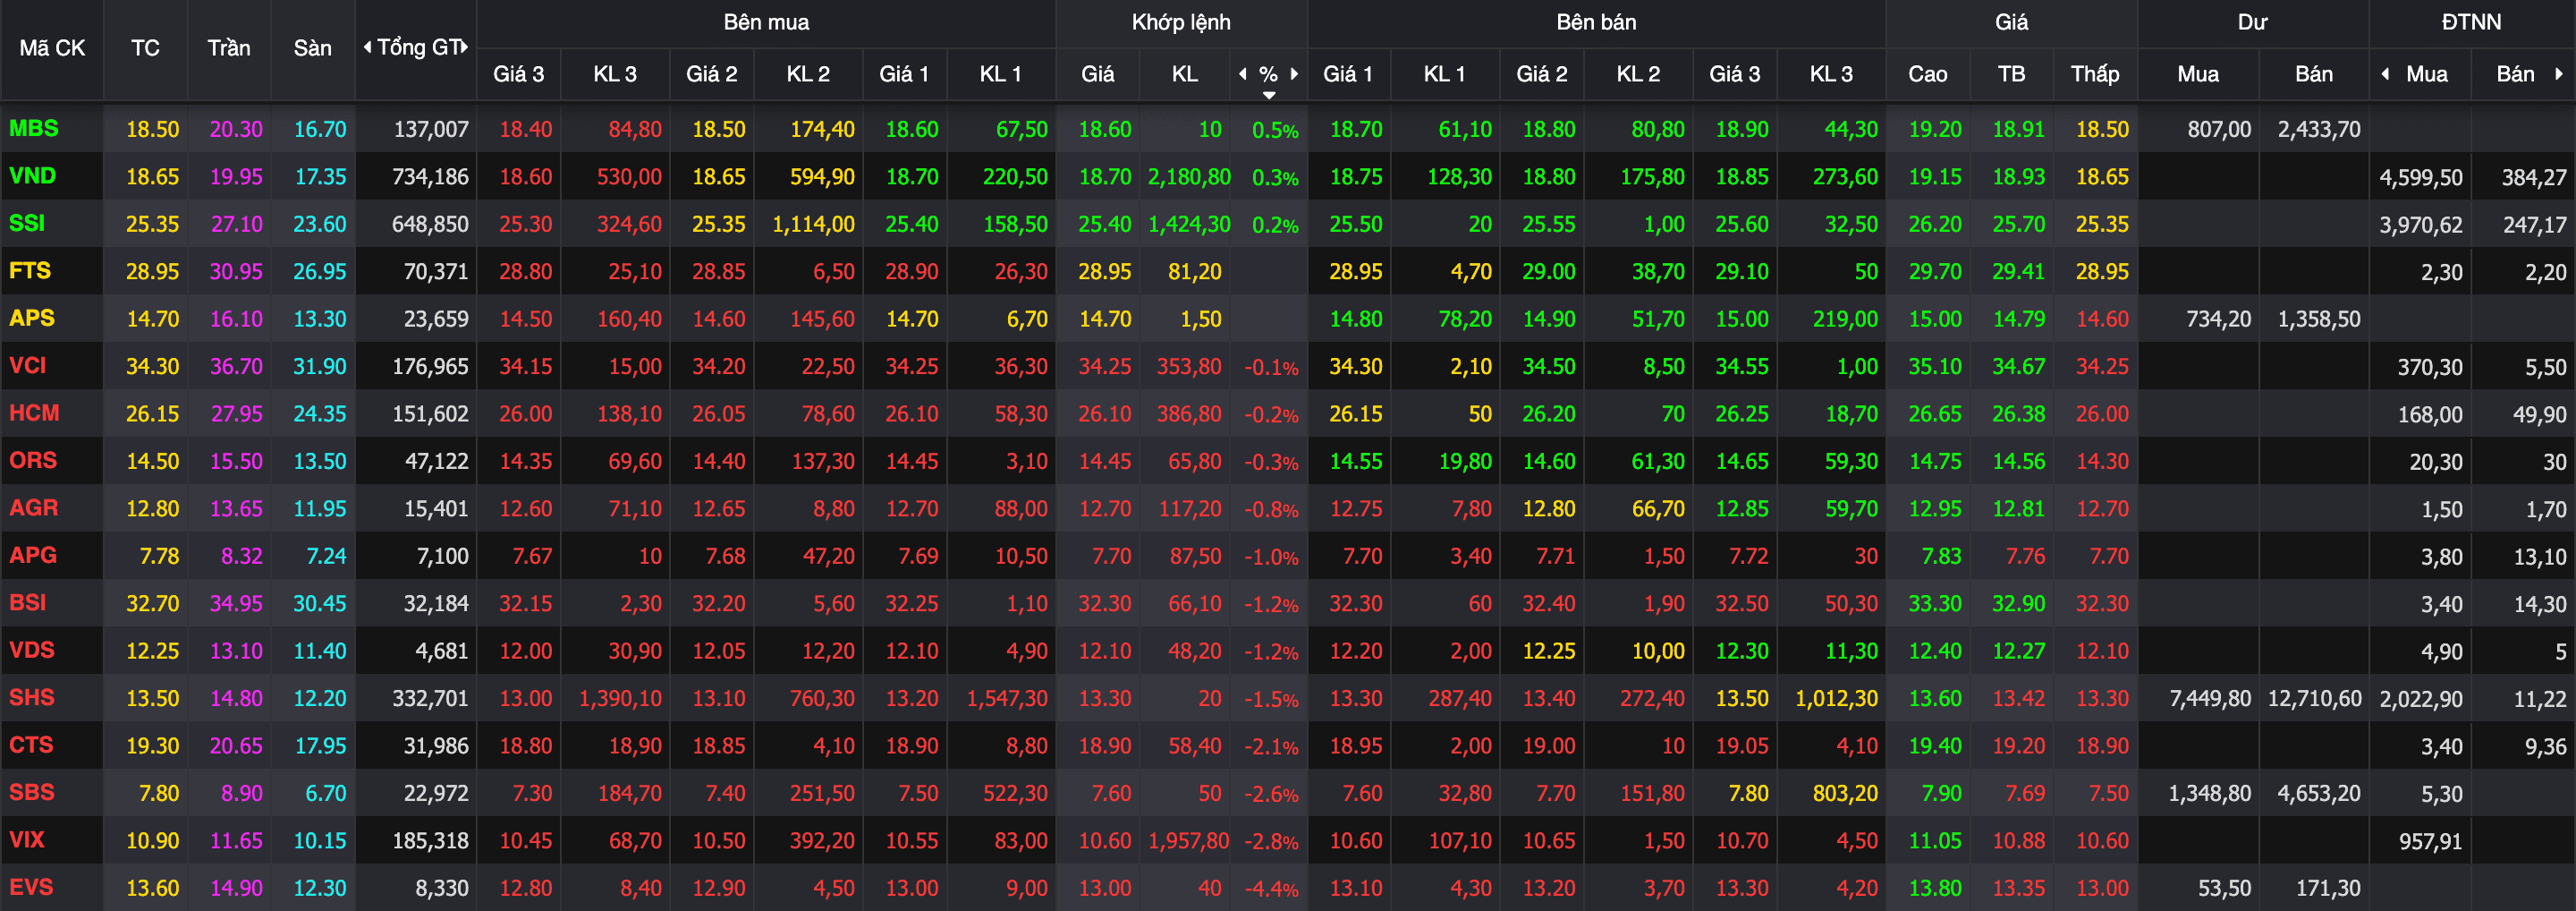Select the Bên bán group header
The width and height of the screenshot is (2576, 911).
(x=1596, y=22)
